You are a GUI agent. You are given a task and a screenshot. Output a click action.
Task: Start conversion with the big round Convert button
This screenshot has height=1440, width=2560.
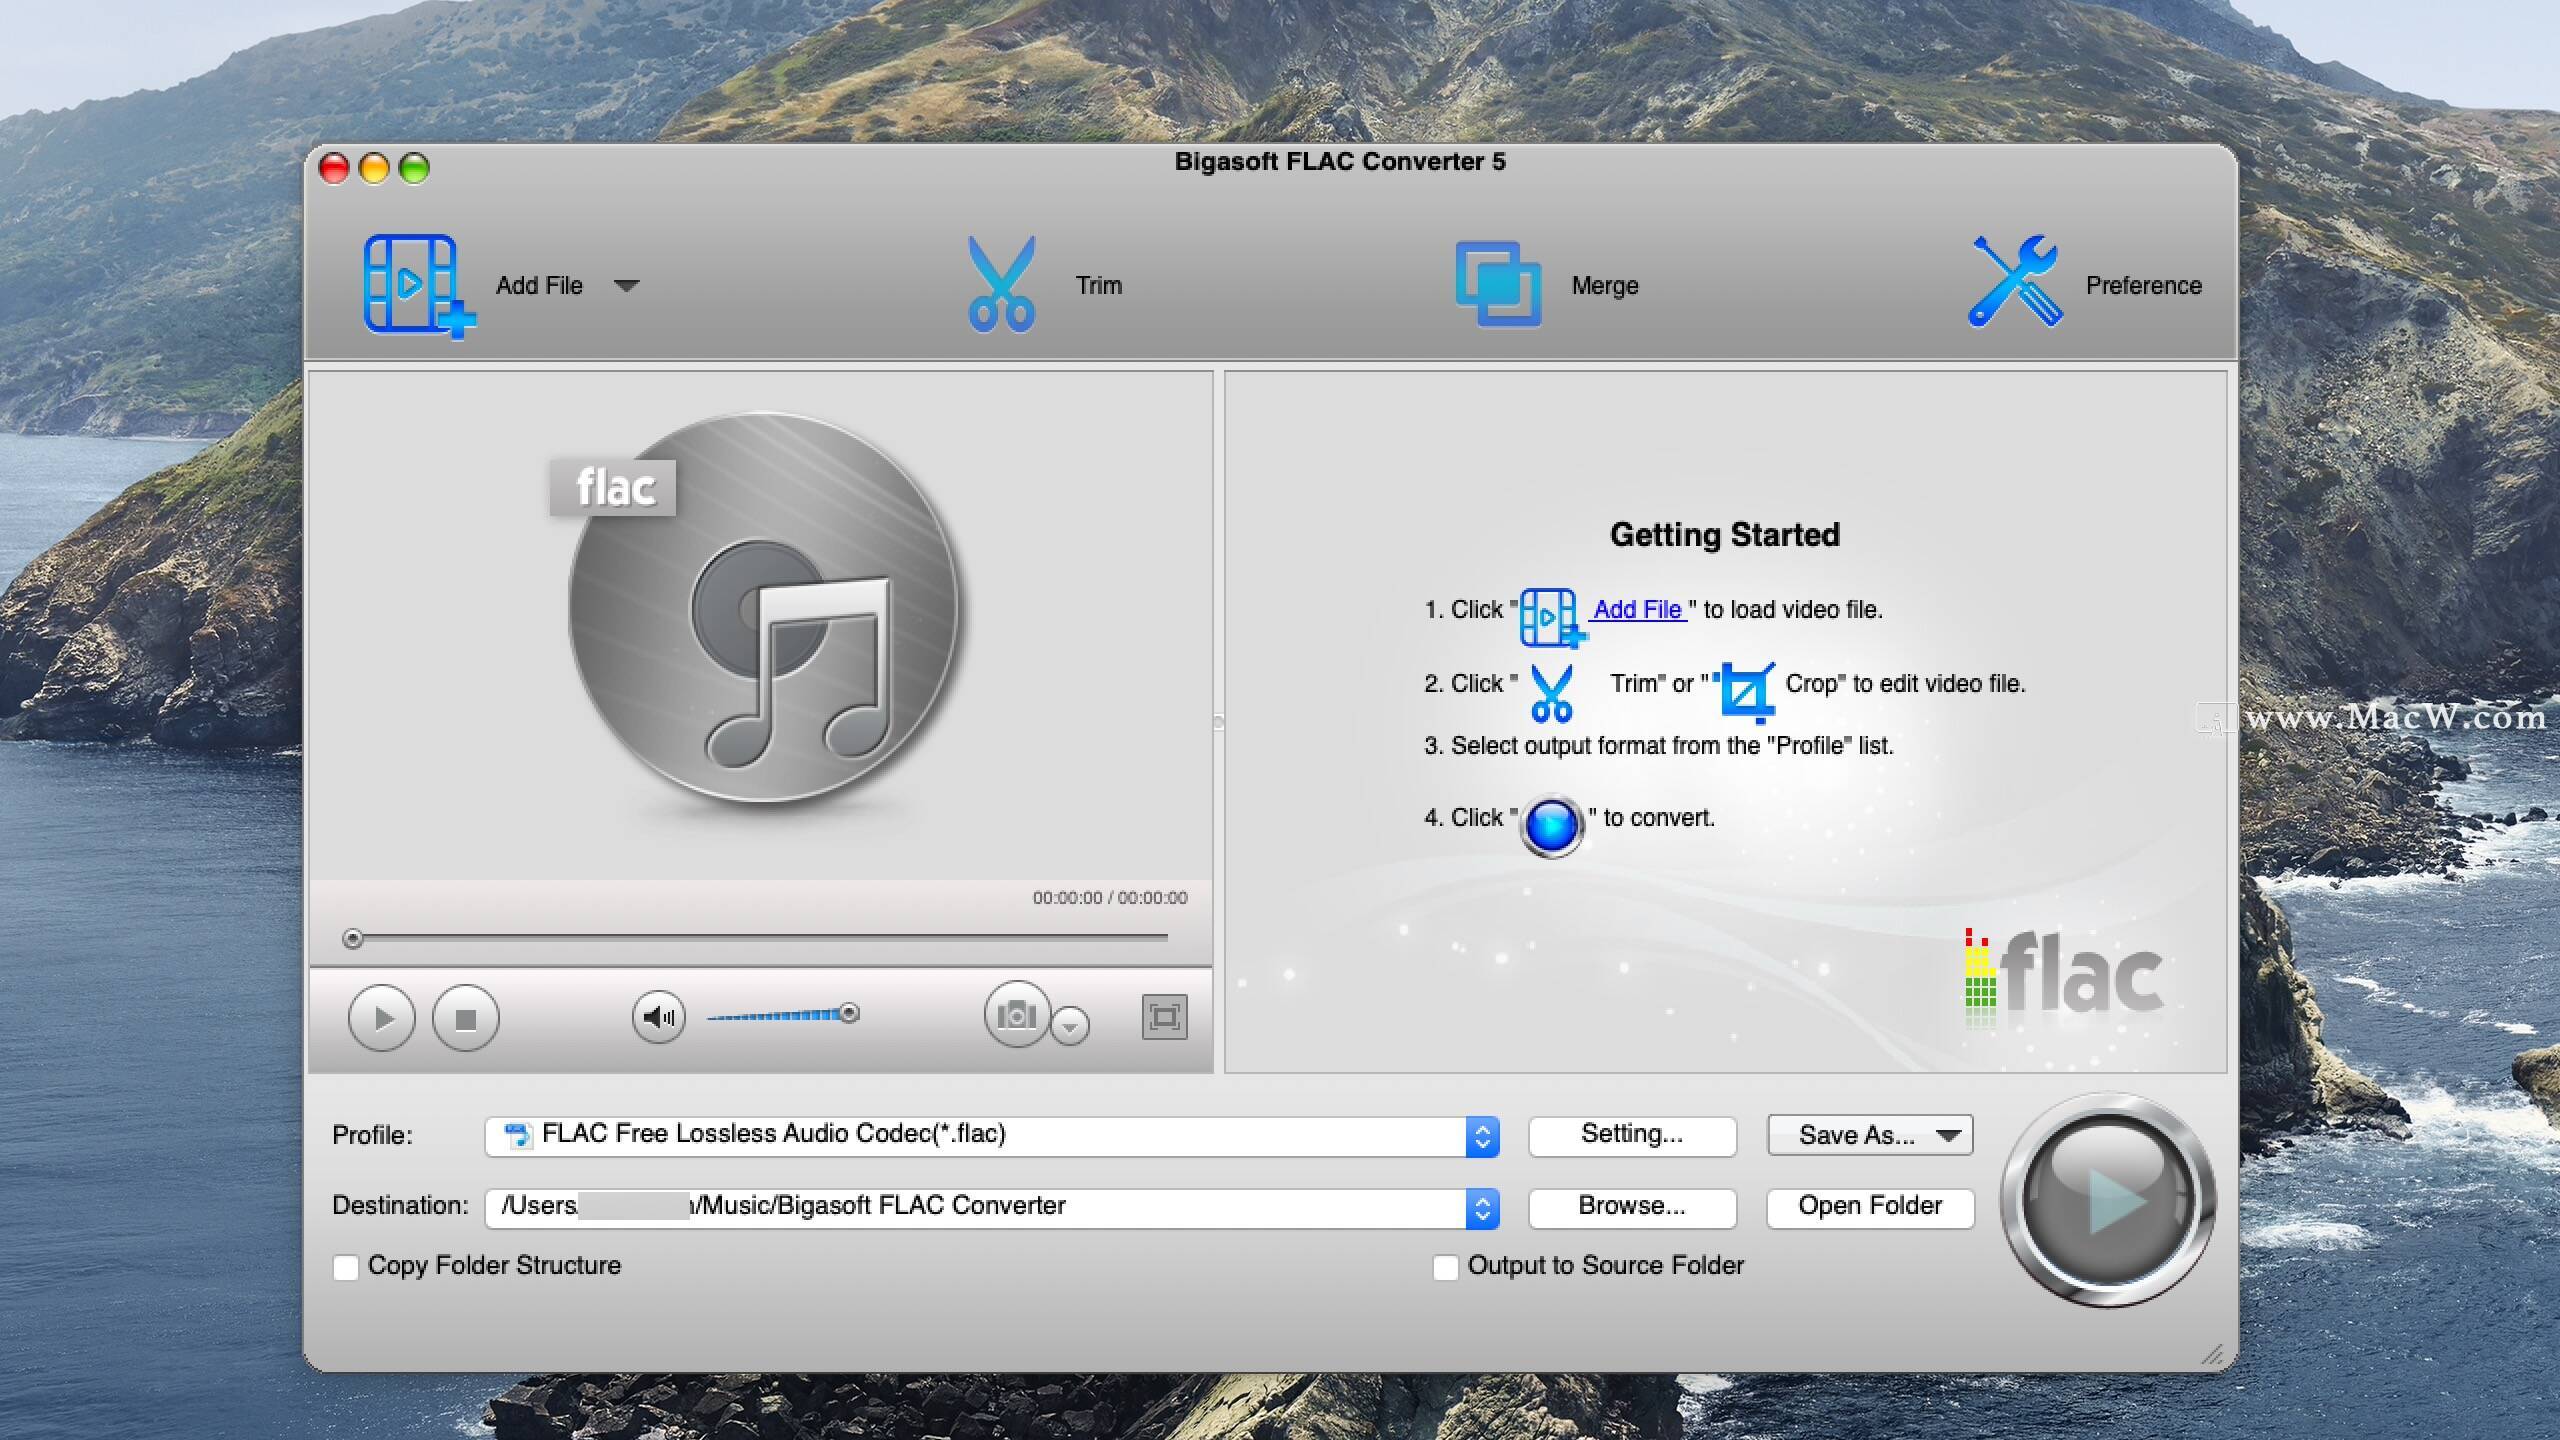[2108, 1200]
